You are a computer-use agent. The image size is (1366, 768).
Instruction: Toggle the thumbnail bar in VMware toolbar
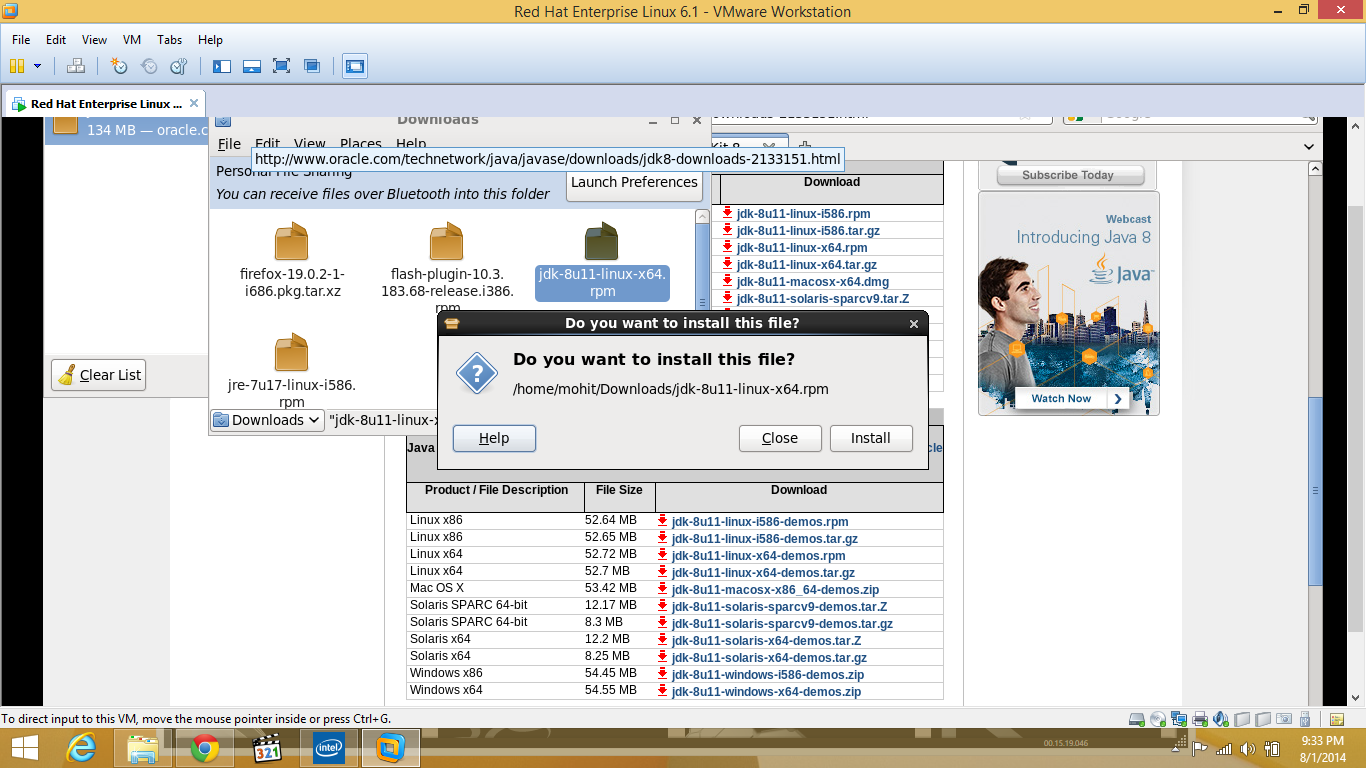pos(252,66)
